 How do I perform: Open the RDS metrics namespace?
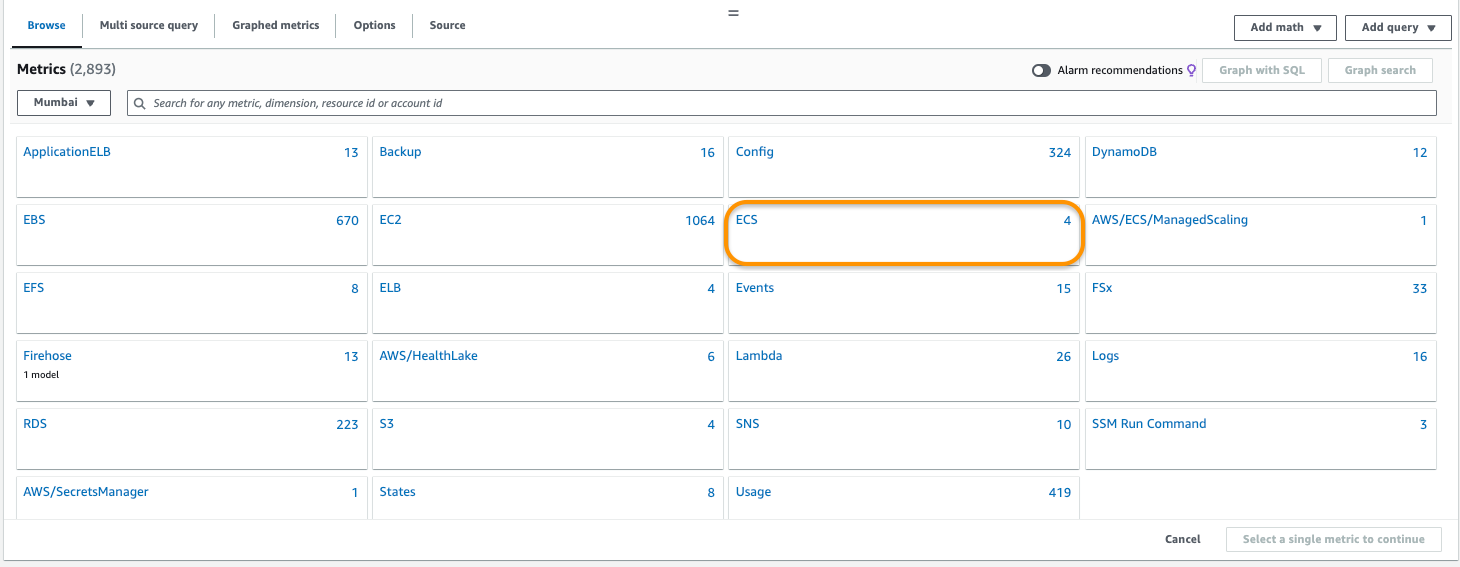coord(192,439)
